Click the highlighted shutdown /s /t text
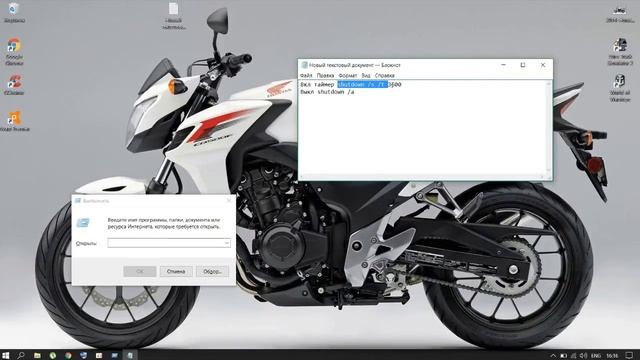Image resolution: width=640 pixels, height=360 pixels. 362,84
